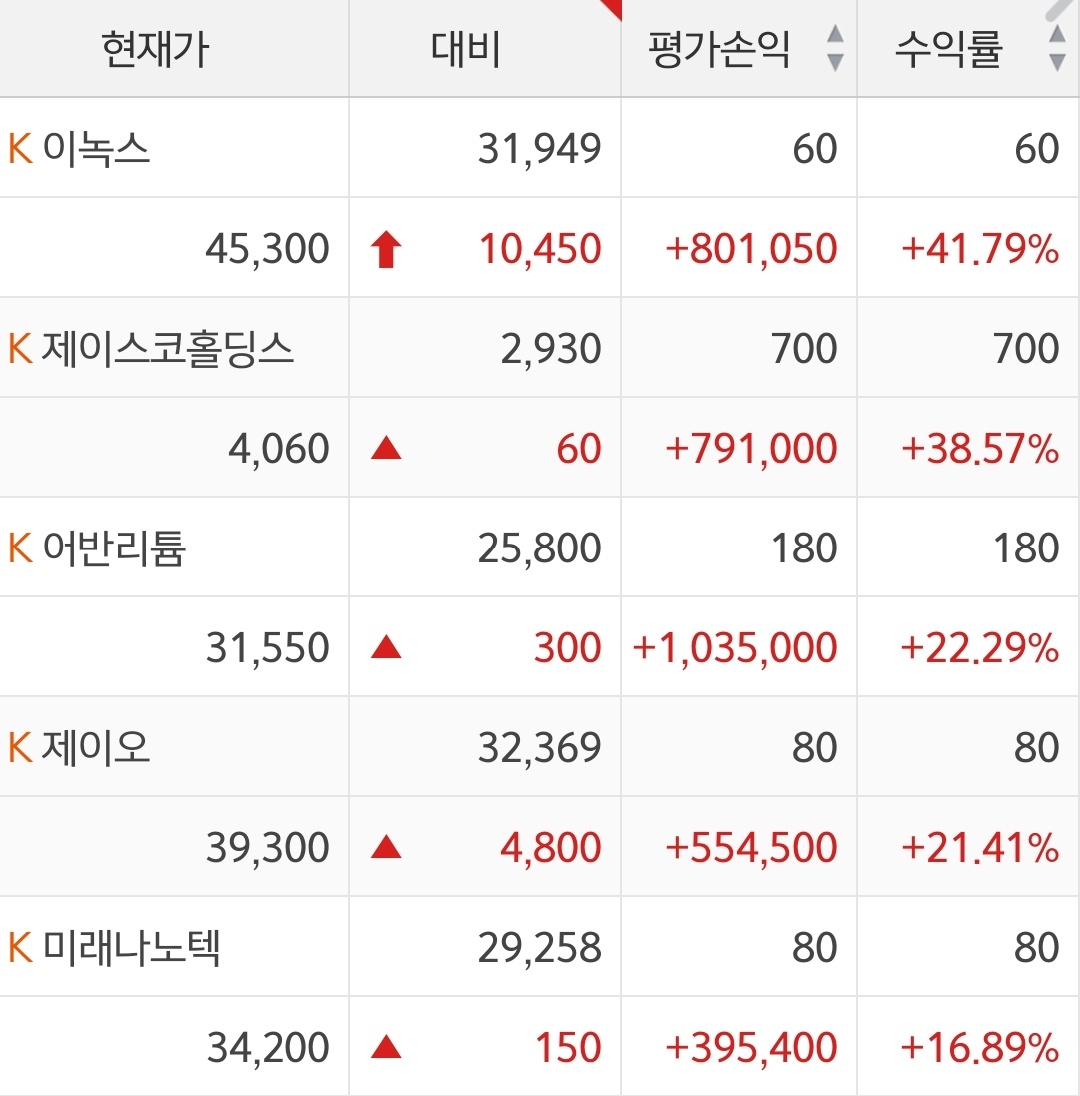
Task: Click the K market icon beside 제이오
Action: [20, 748]
